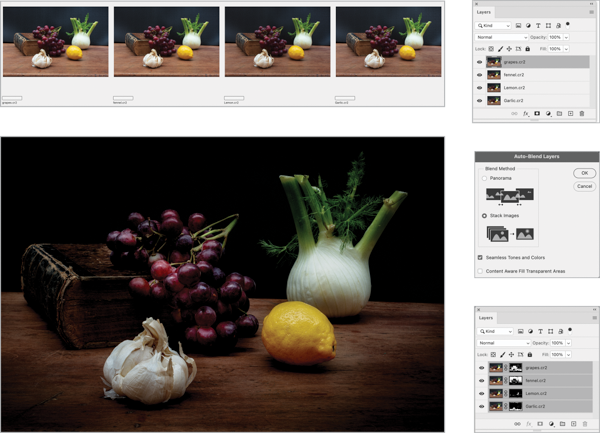Viewport: 600px width, 433px height.
Task: Open Opacity slider arrow in the masked Layers panel
Action: [x=569, y=343]
